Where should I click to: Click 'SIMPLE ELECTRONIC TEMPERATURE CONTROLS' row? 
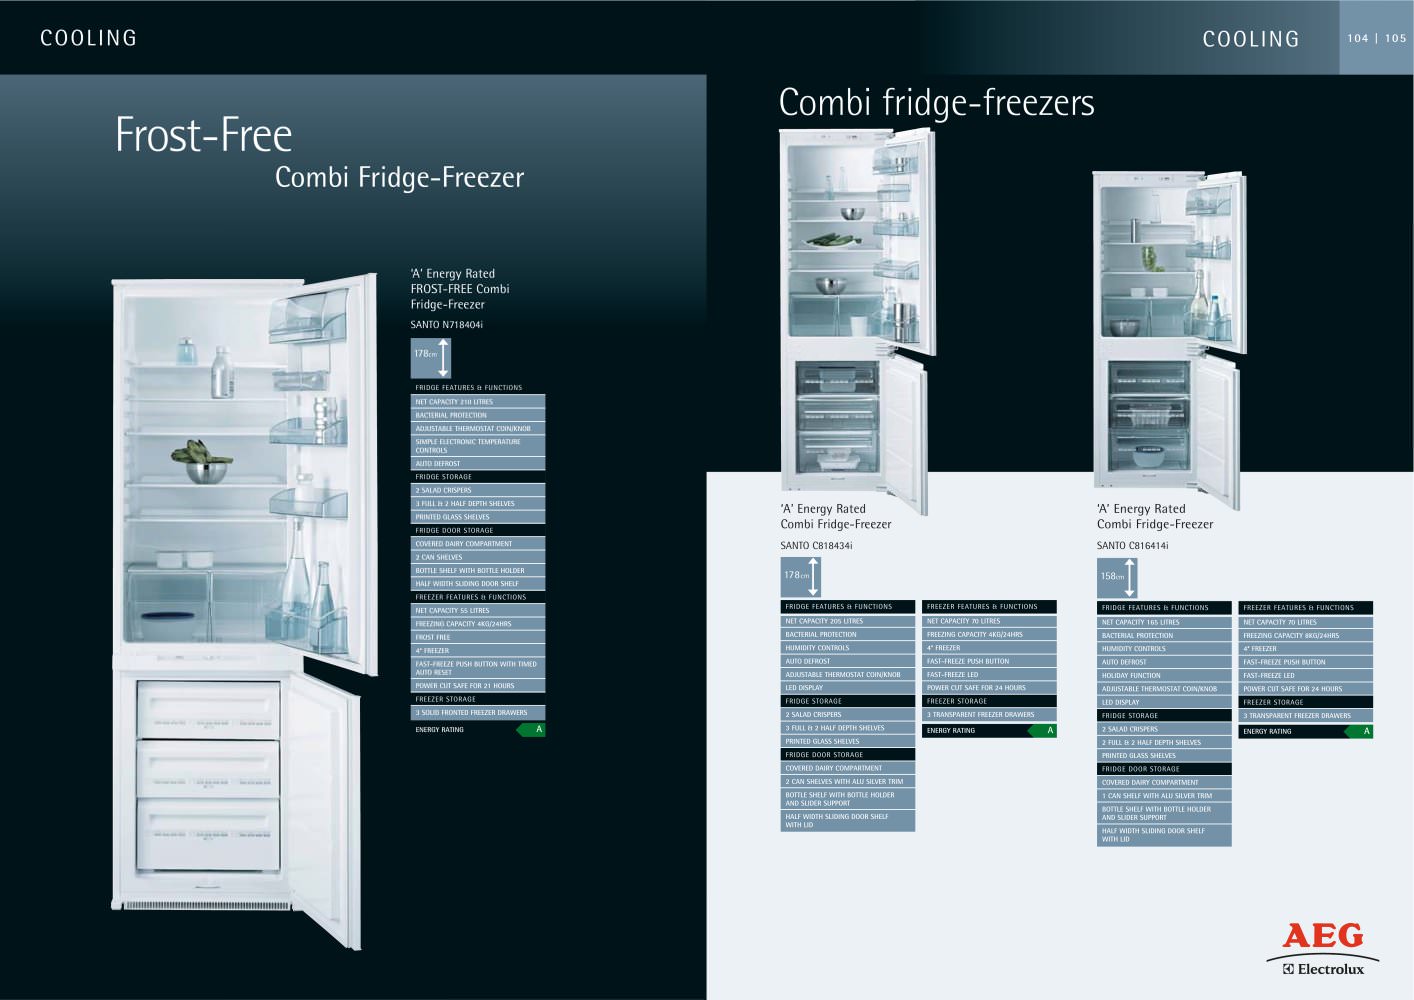[x=478, y=446]
